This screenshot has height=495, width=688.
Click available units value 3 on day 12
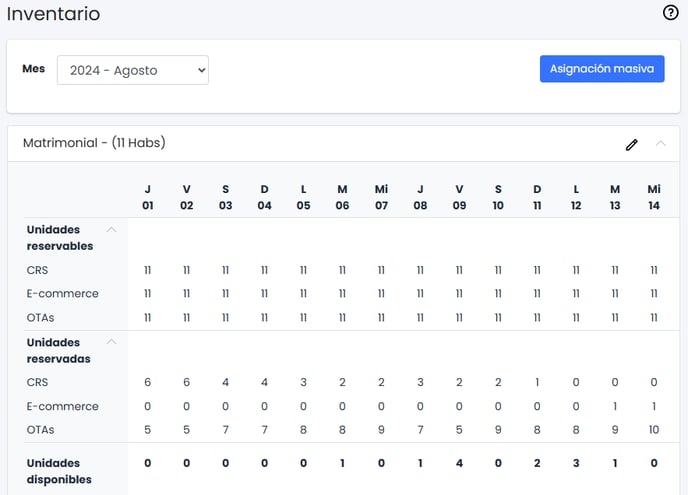[x=576, y=463]
